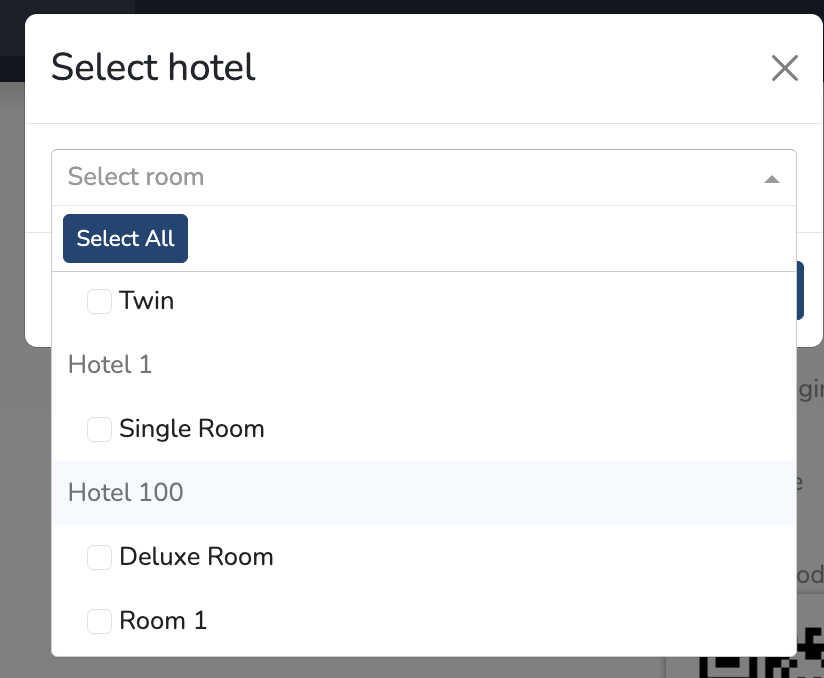Tick the Twin checkbox

point(99,301)
